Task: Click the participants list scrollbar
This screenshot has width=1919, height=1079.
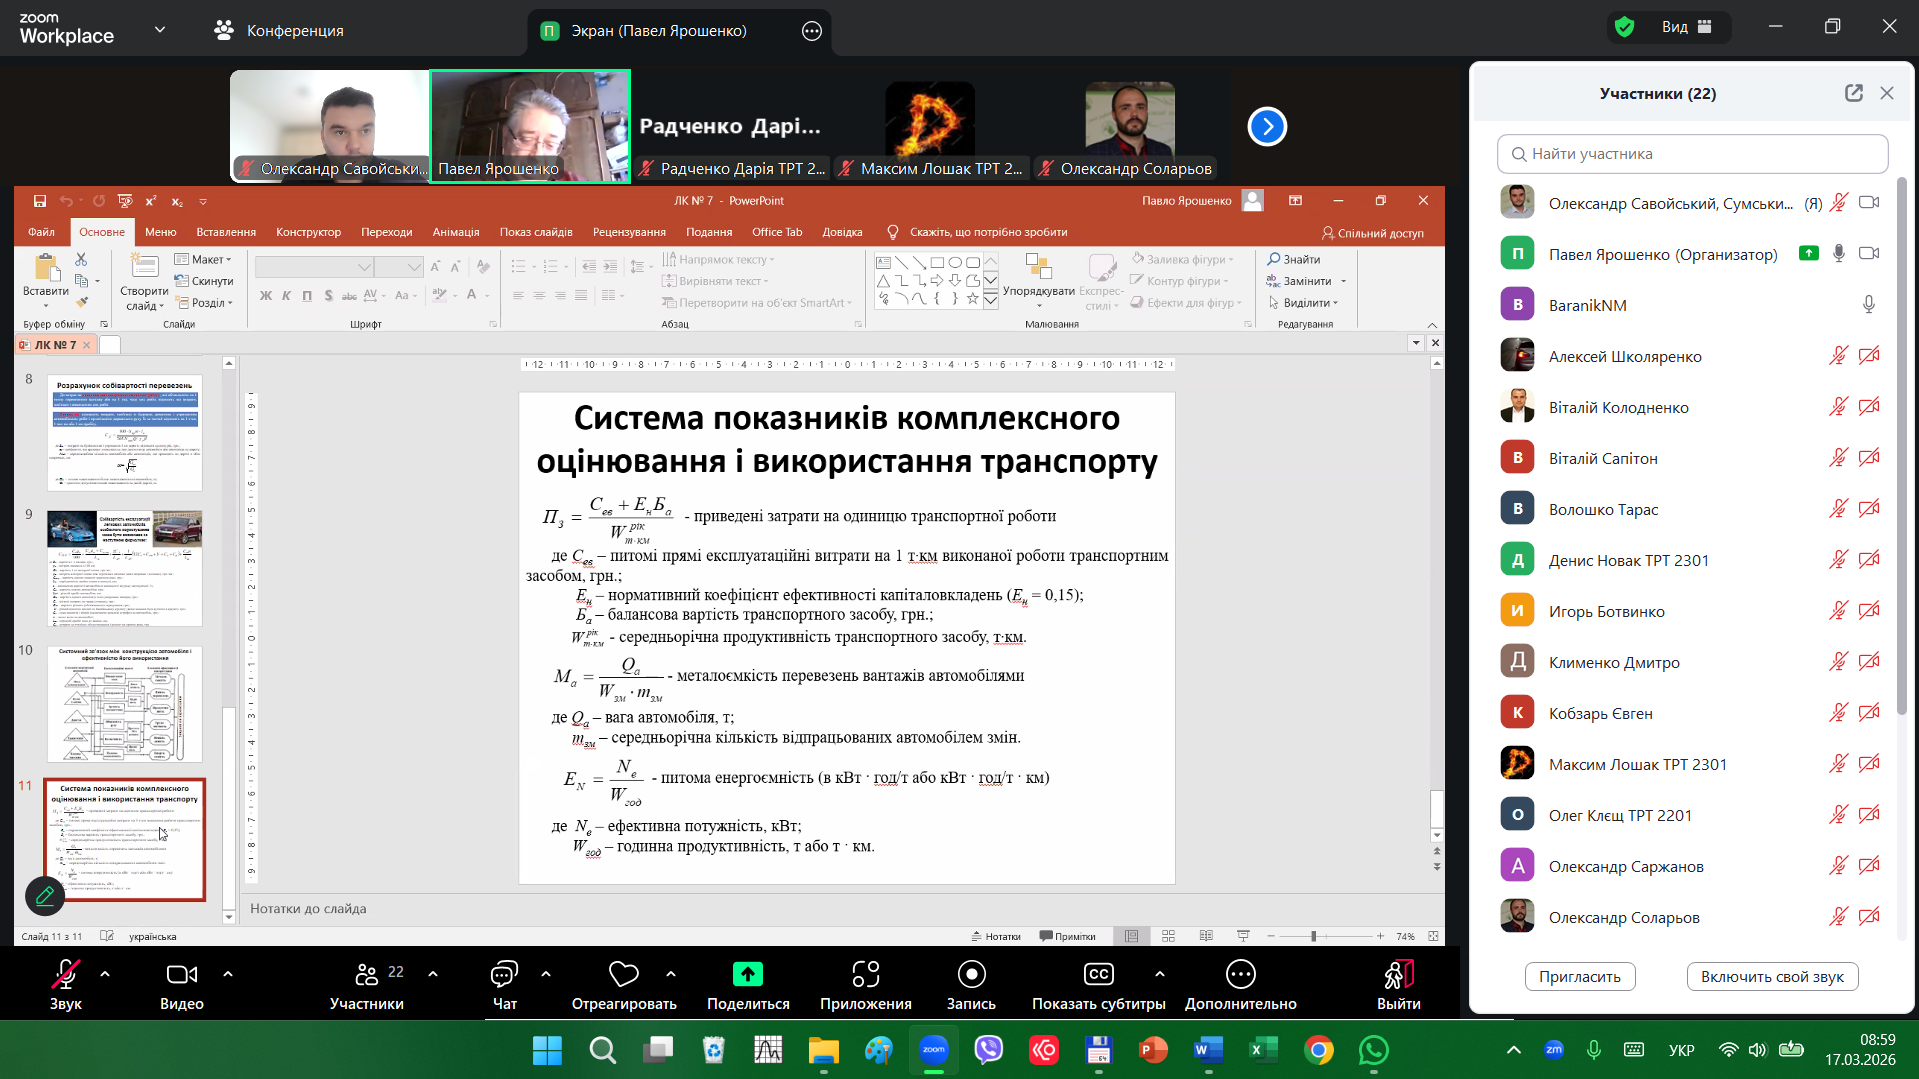Action: (x=1901, y=450)
